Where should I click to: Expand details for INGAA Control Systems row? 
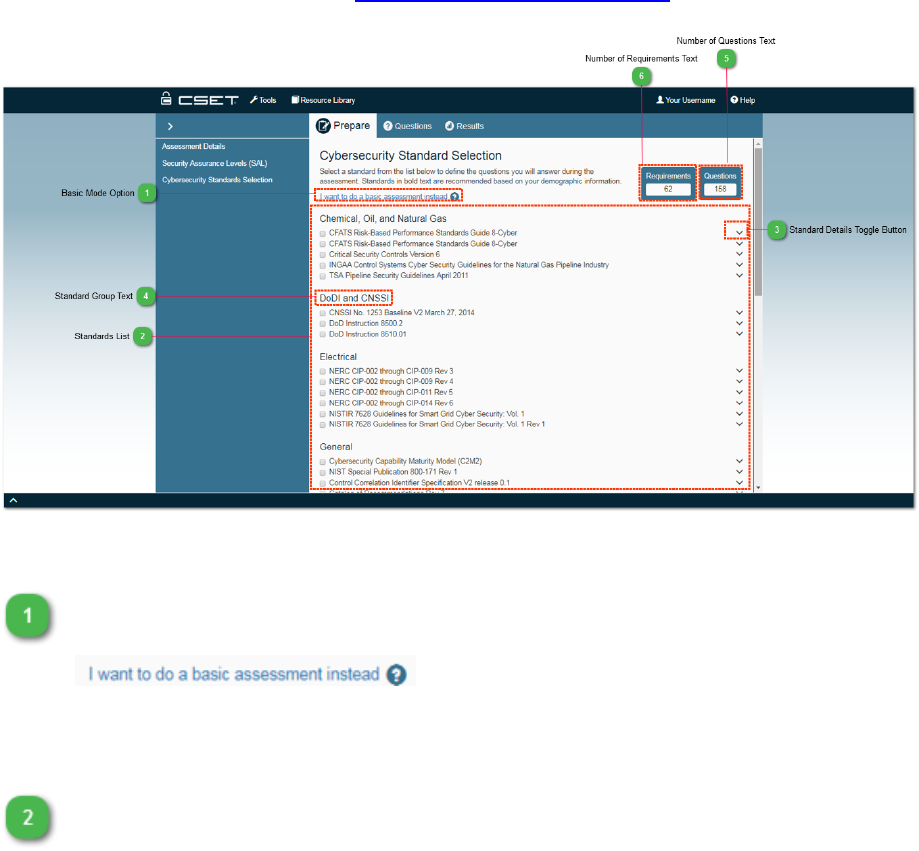coord(740,265)
